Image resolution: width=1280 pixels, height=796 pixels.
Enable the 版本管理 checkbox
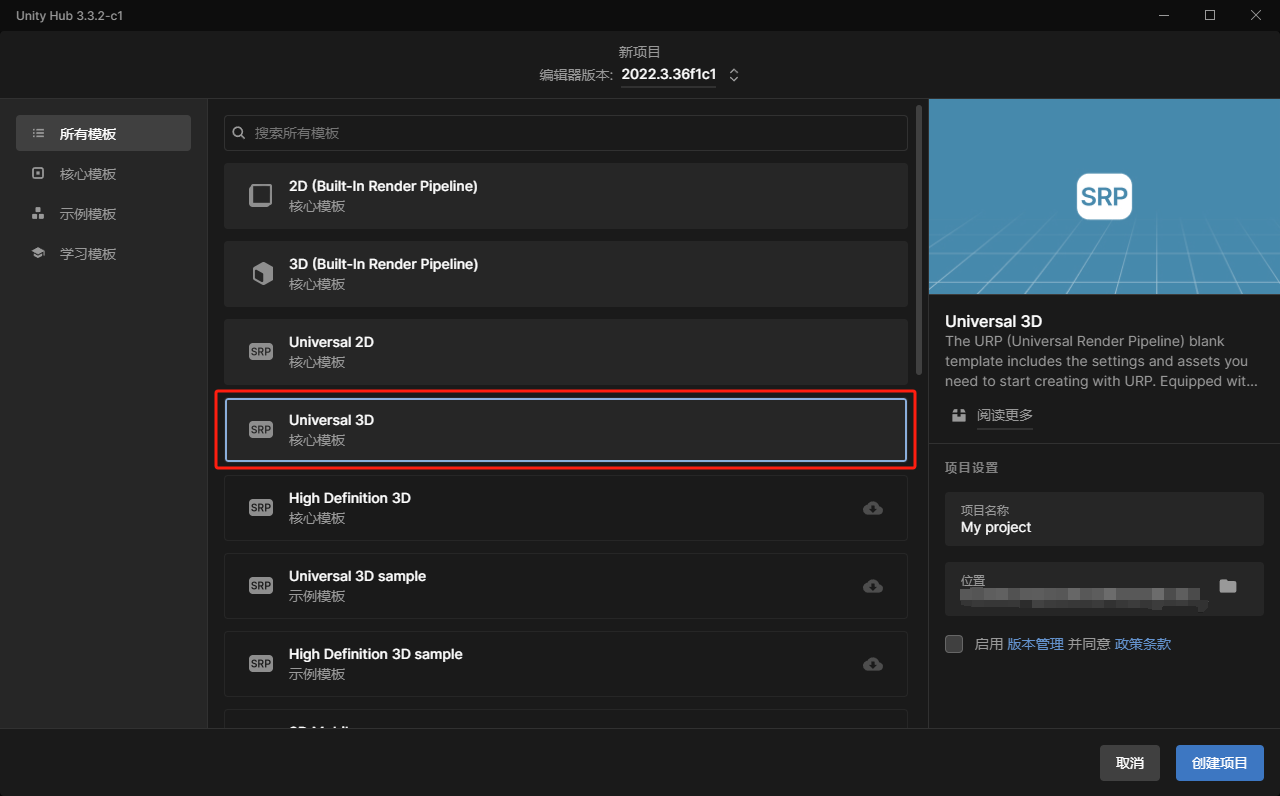click(x=954, y=644)
